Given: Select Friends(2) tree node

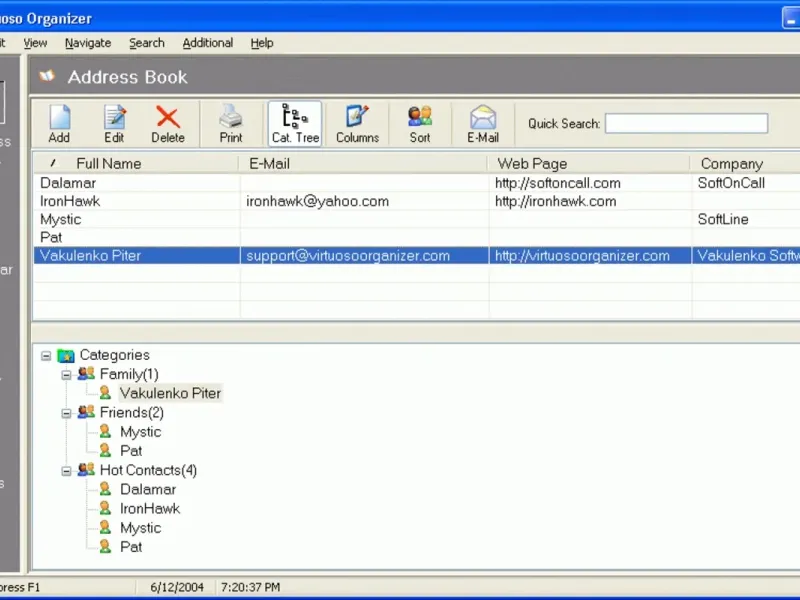Looking at the screenshot, I should coord(132,412).
